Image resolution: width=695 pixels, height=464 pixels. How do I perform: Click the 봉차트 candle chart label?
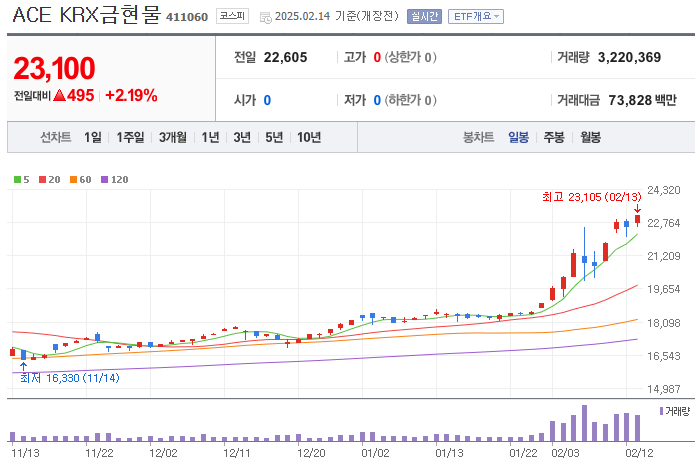tap(478, 137)
